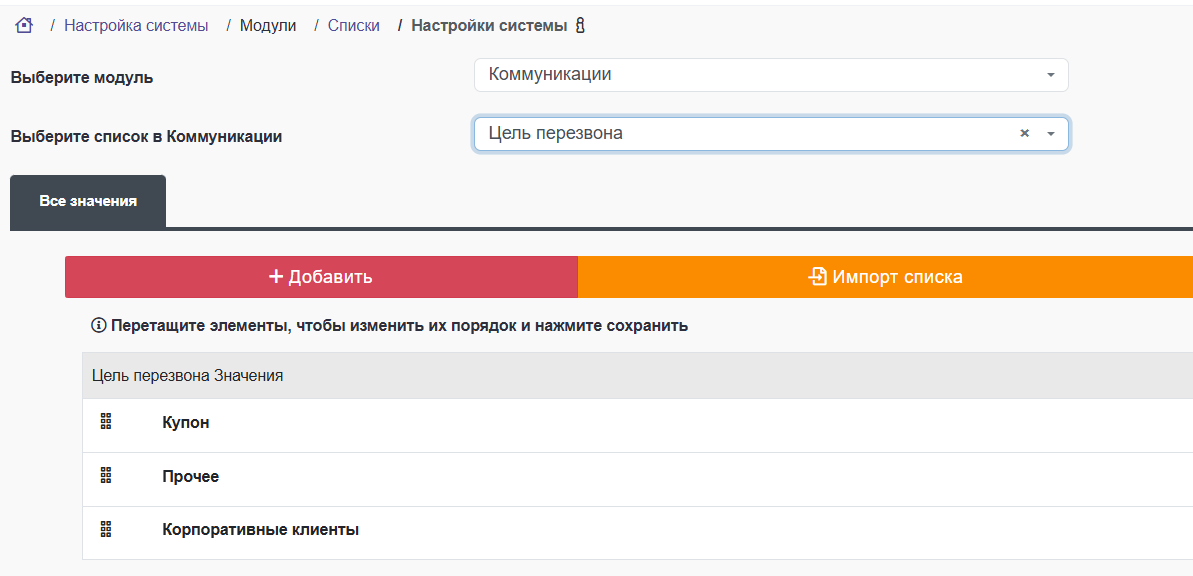The image size is (1193, 576).
Task: Open the Настройка системы breadcrumb link
Action: click(136, 26)
